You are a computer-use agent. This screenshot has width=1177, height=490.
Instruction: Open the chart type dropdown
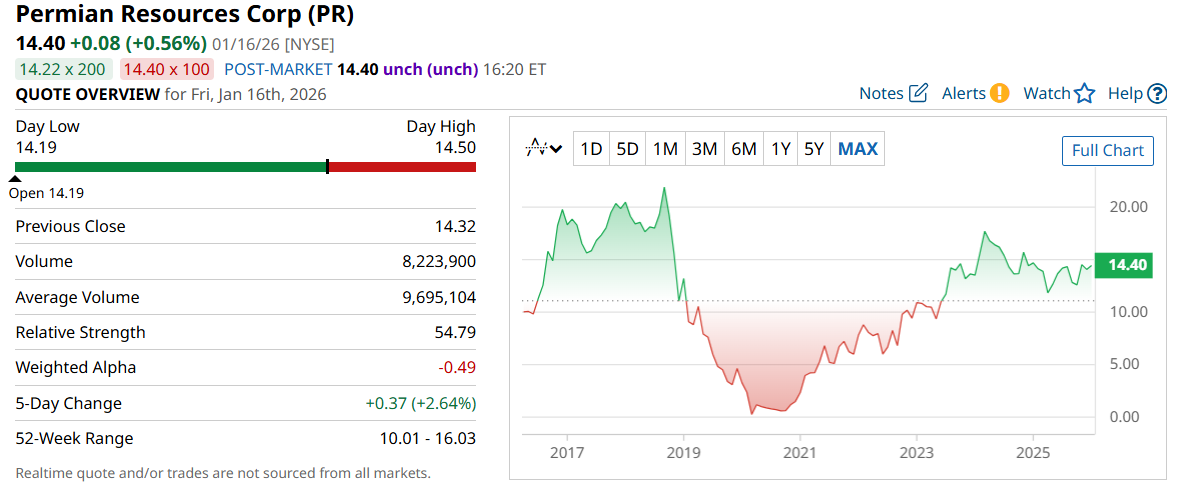pyautogui.click(x=544, y=149)
